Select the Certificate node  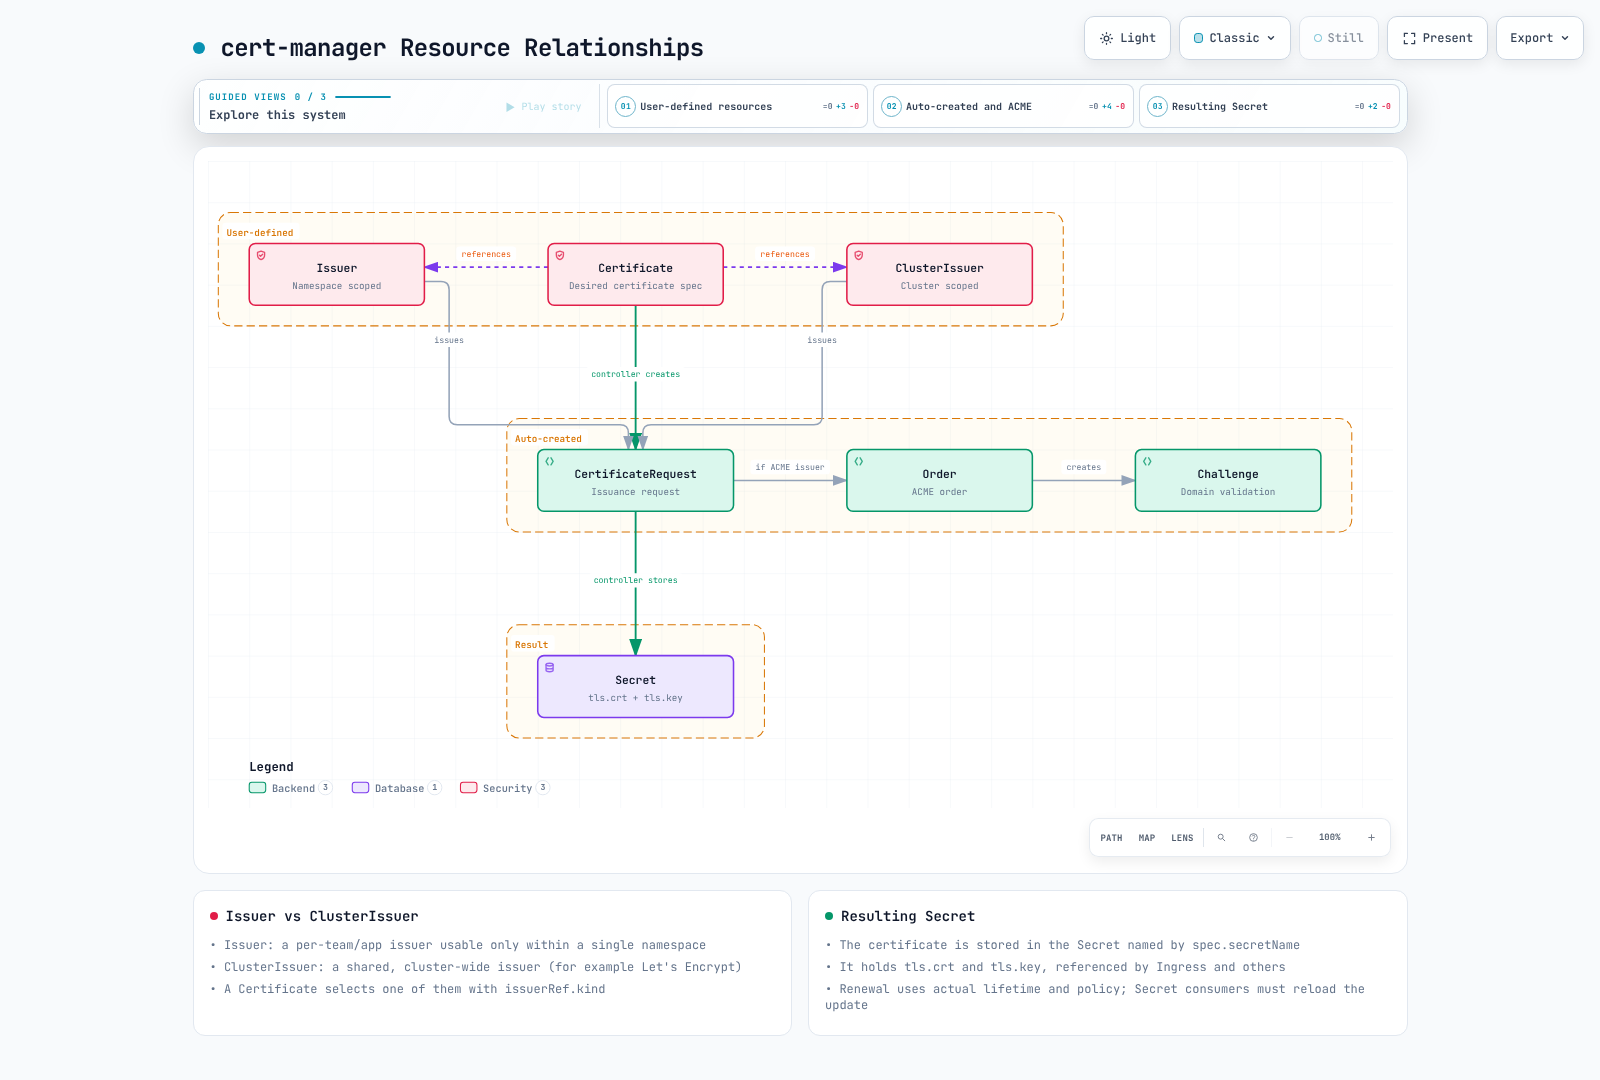coord(636,275)
